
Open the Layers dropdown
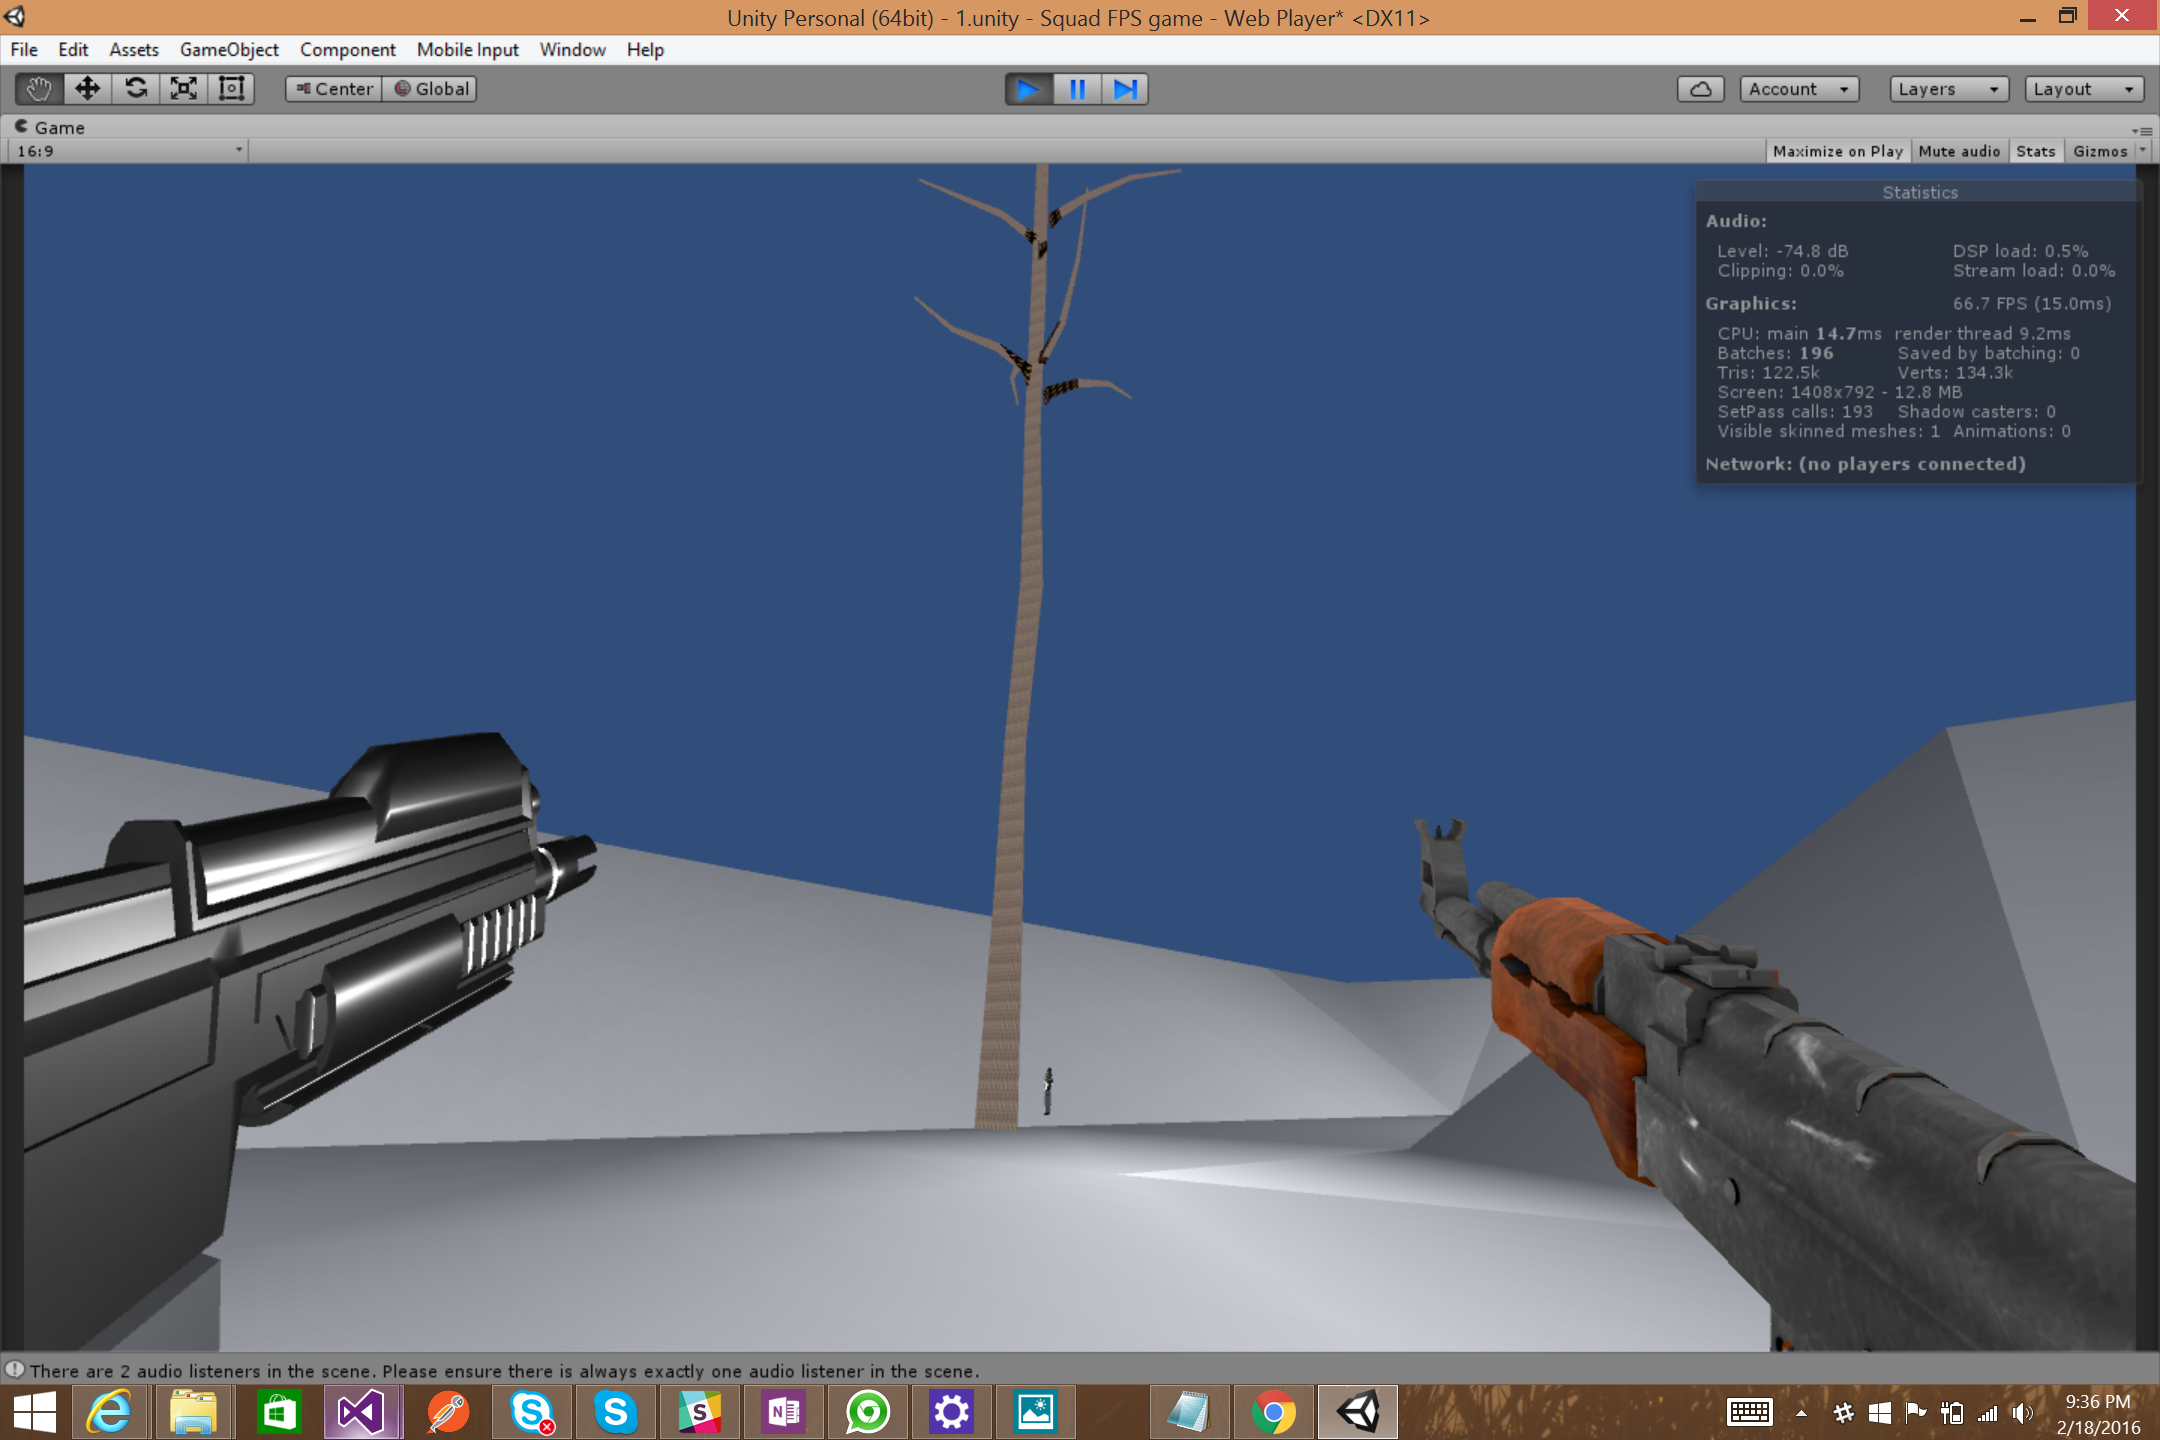(1949, 89)
